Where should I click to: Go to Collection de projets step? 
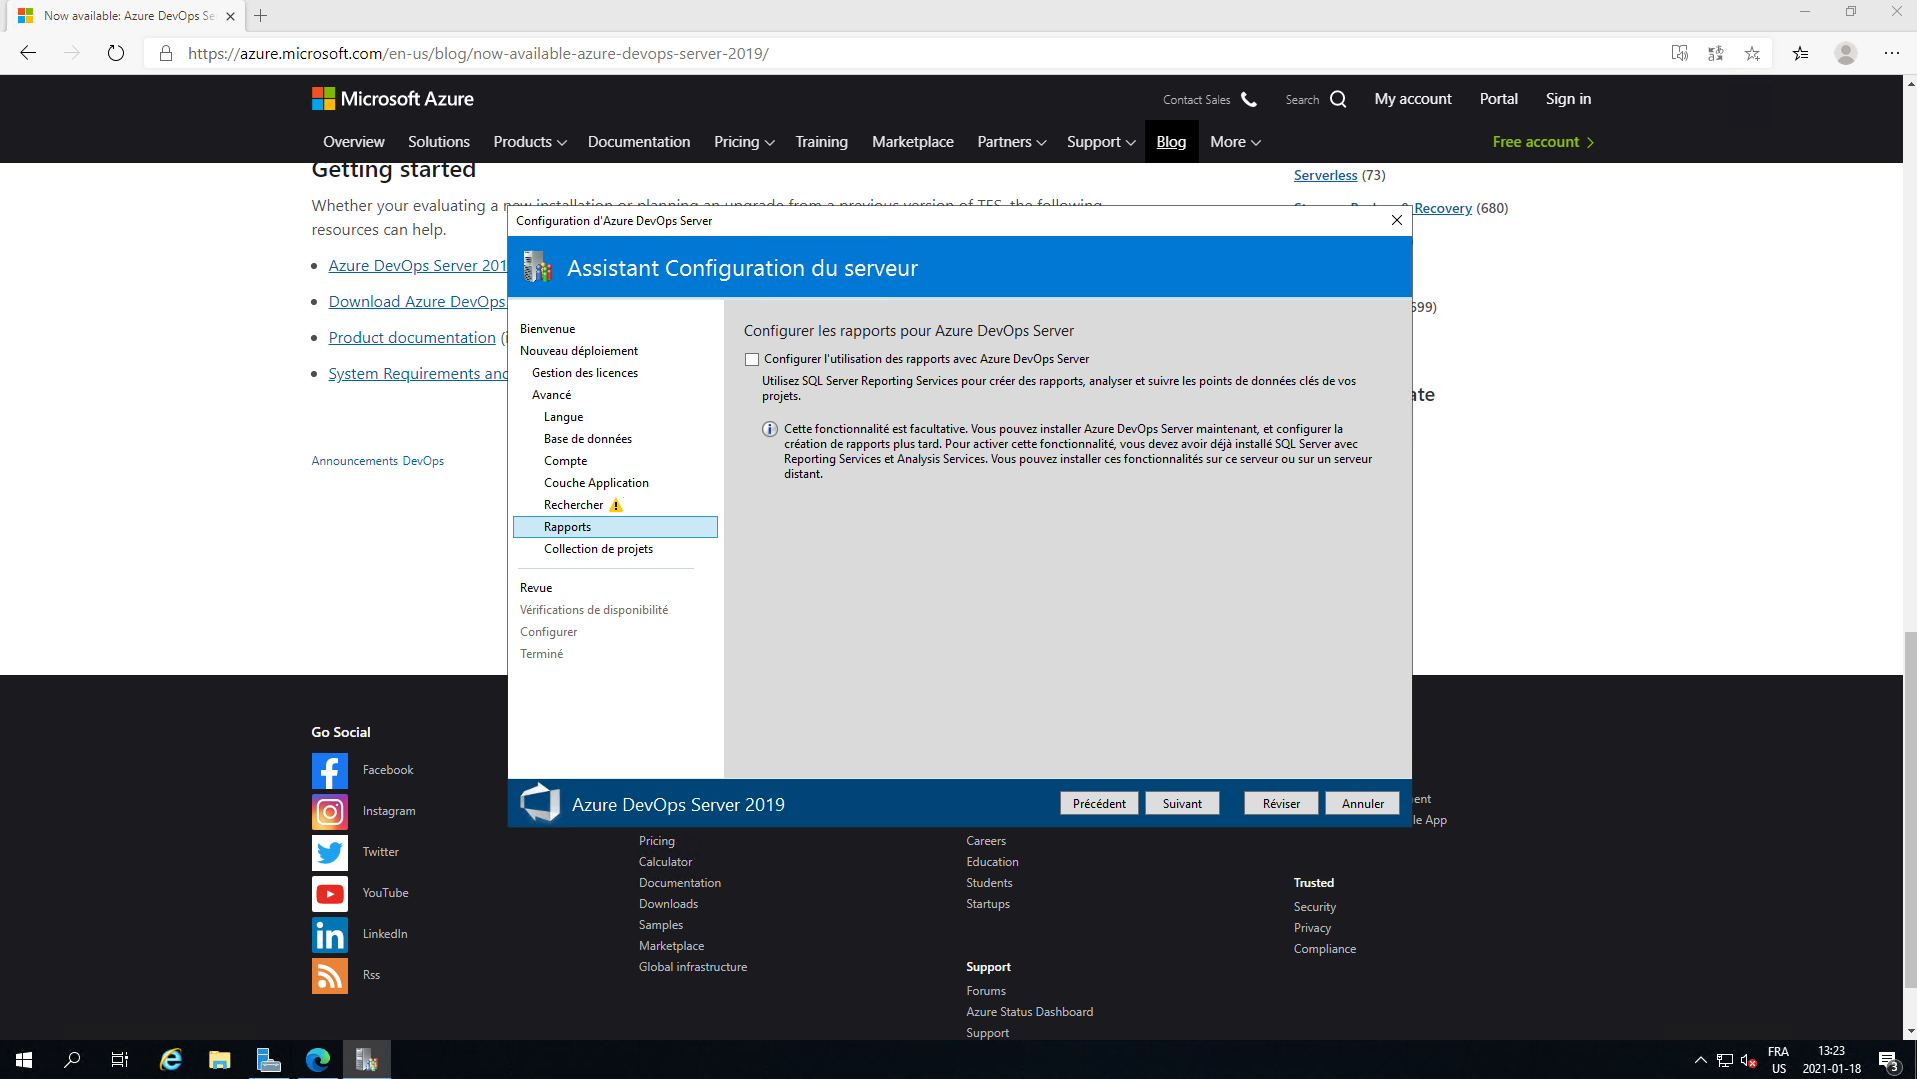598,549
